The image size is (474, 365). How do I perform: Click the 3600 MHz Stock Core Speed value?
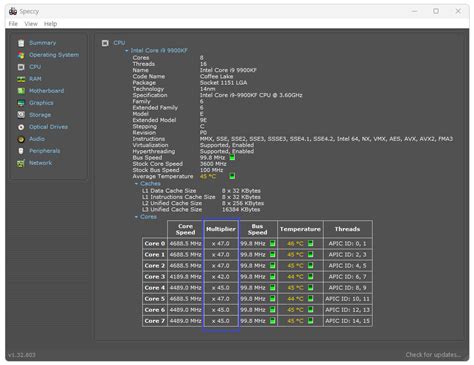[213, 164]
